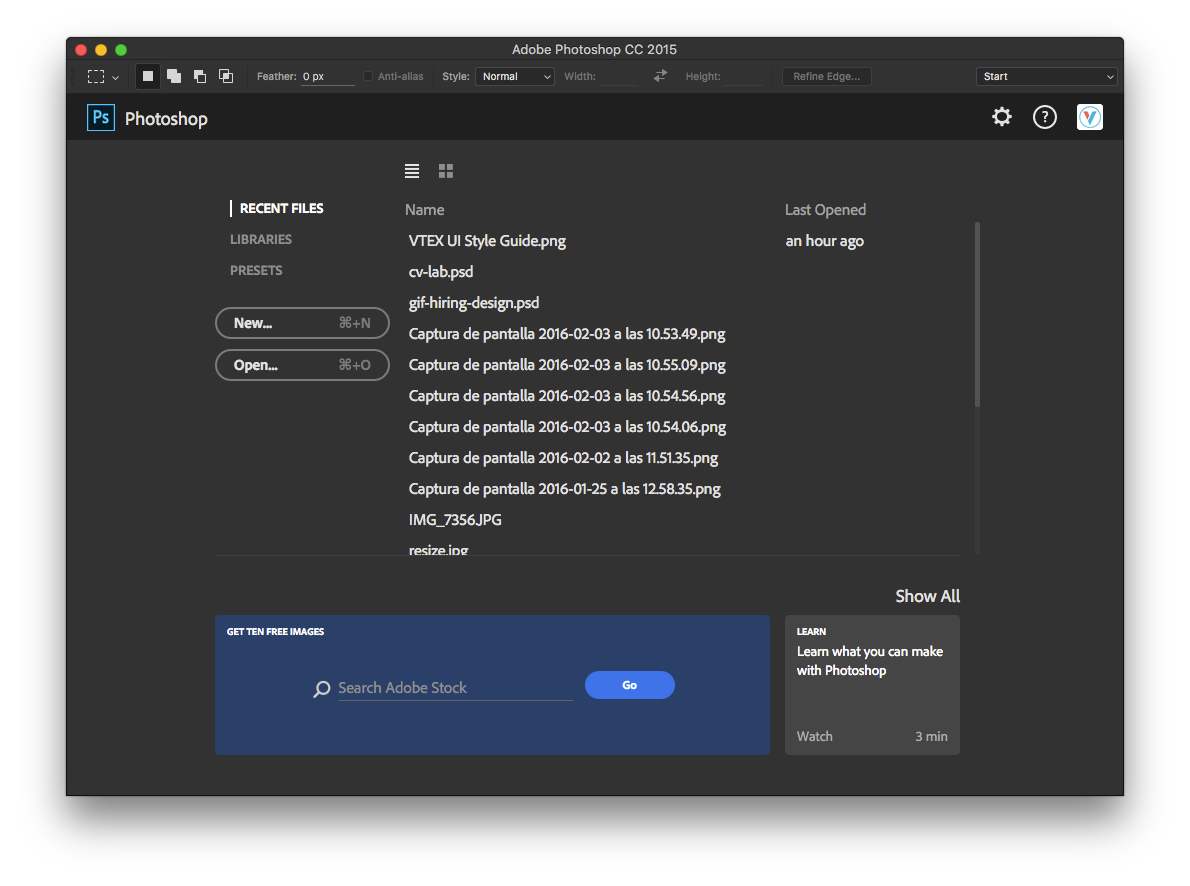
Task: Click the Photoshop Ps logo icon
Action: (x=101, y=118)
